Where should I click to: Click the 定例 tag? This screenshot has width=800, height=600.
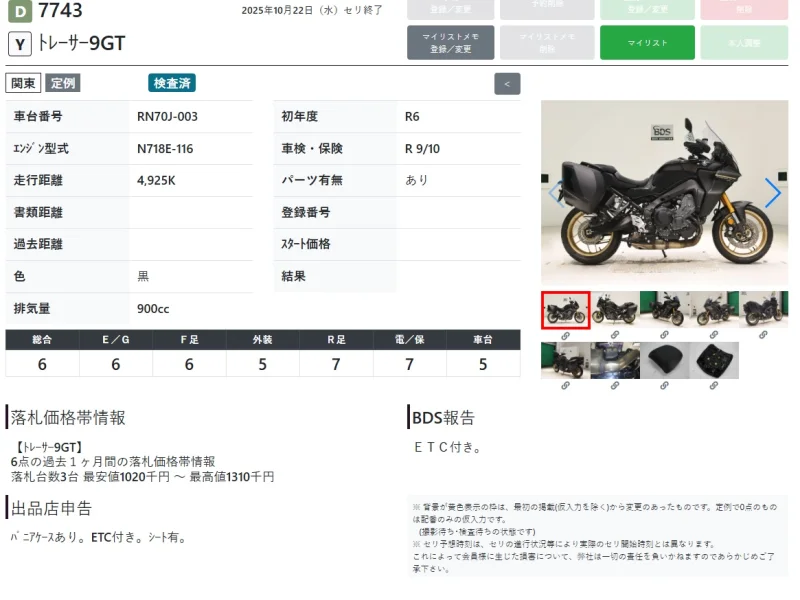[x=63, y=83]
